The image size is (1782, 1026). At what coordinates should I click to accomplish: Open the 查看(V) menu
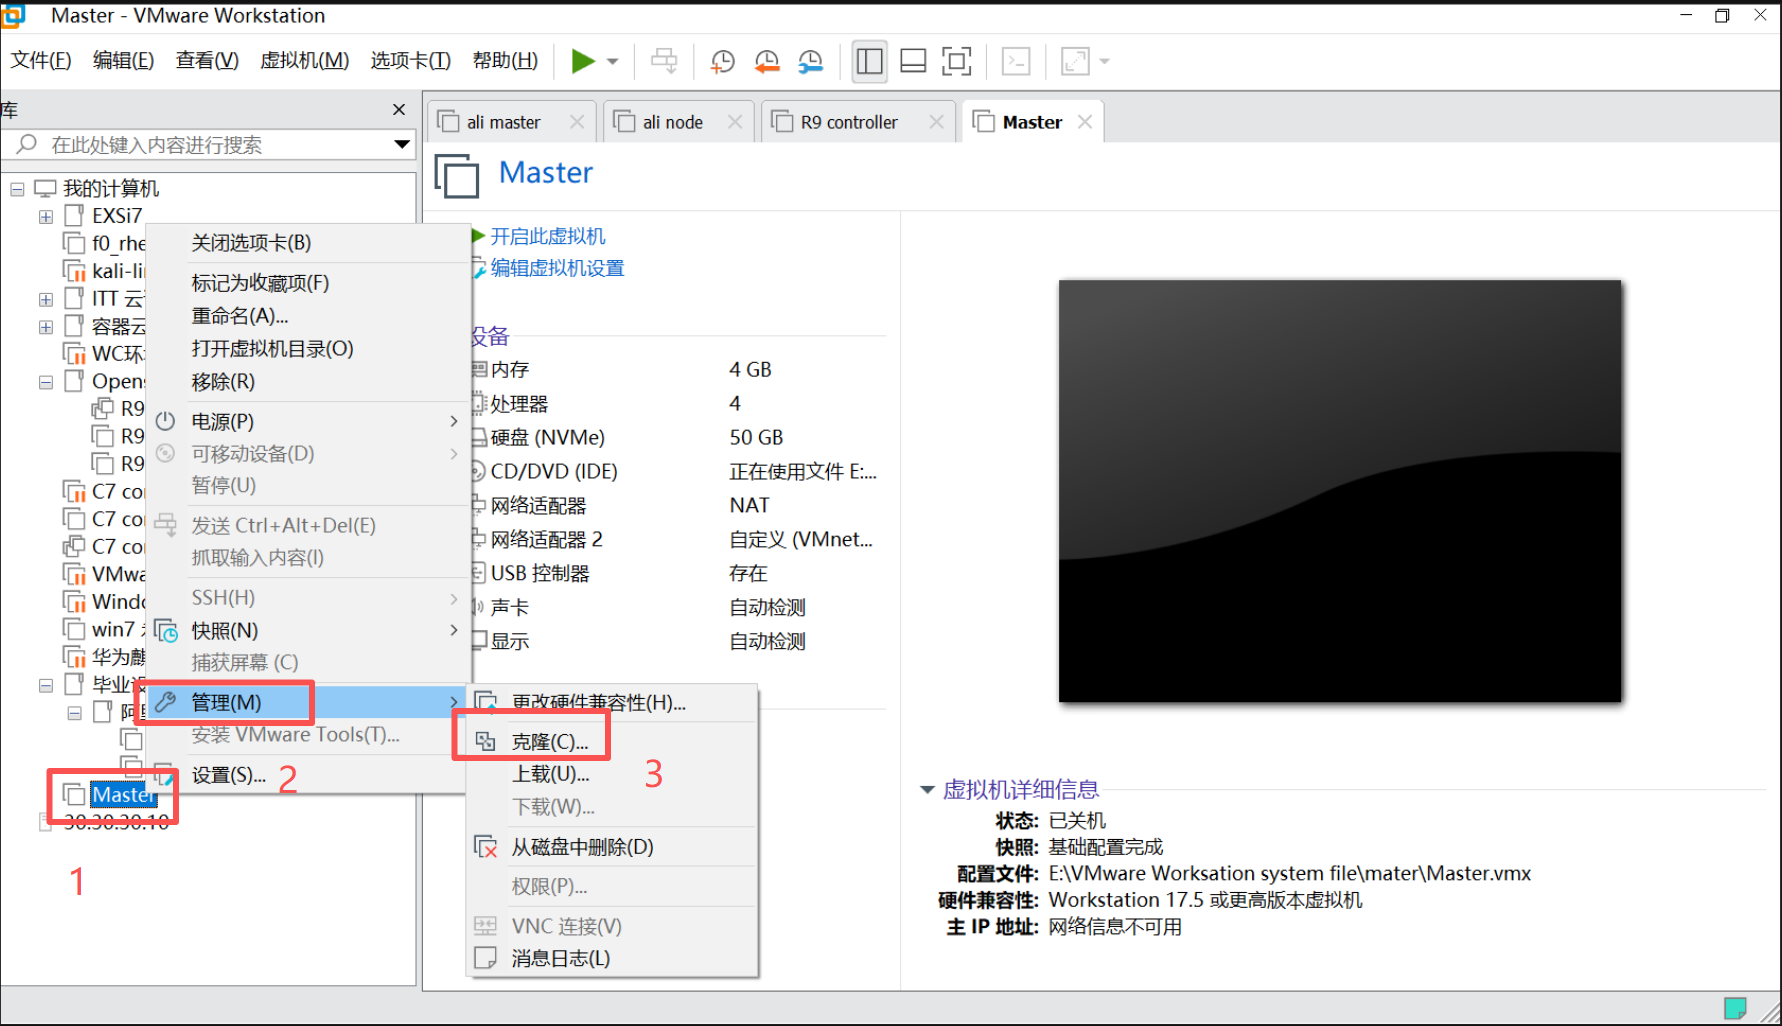coord(207,61)
